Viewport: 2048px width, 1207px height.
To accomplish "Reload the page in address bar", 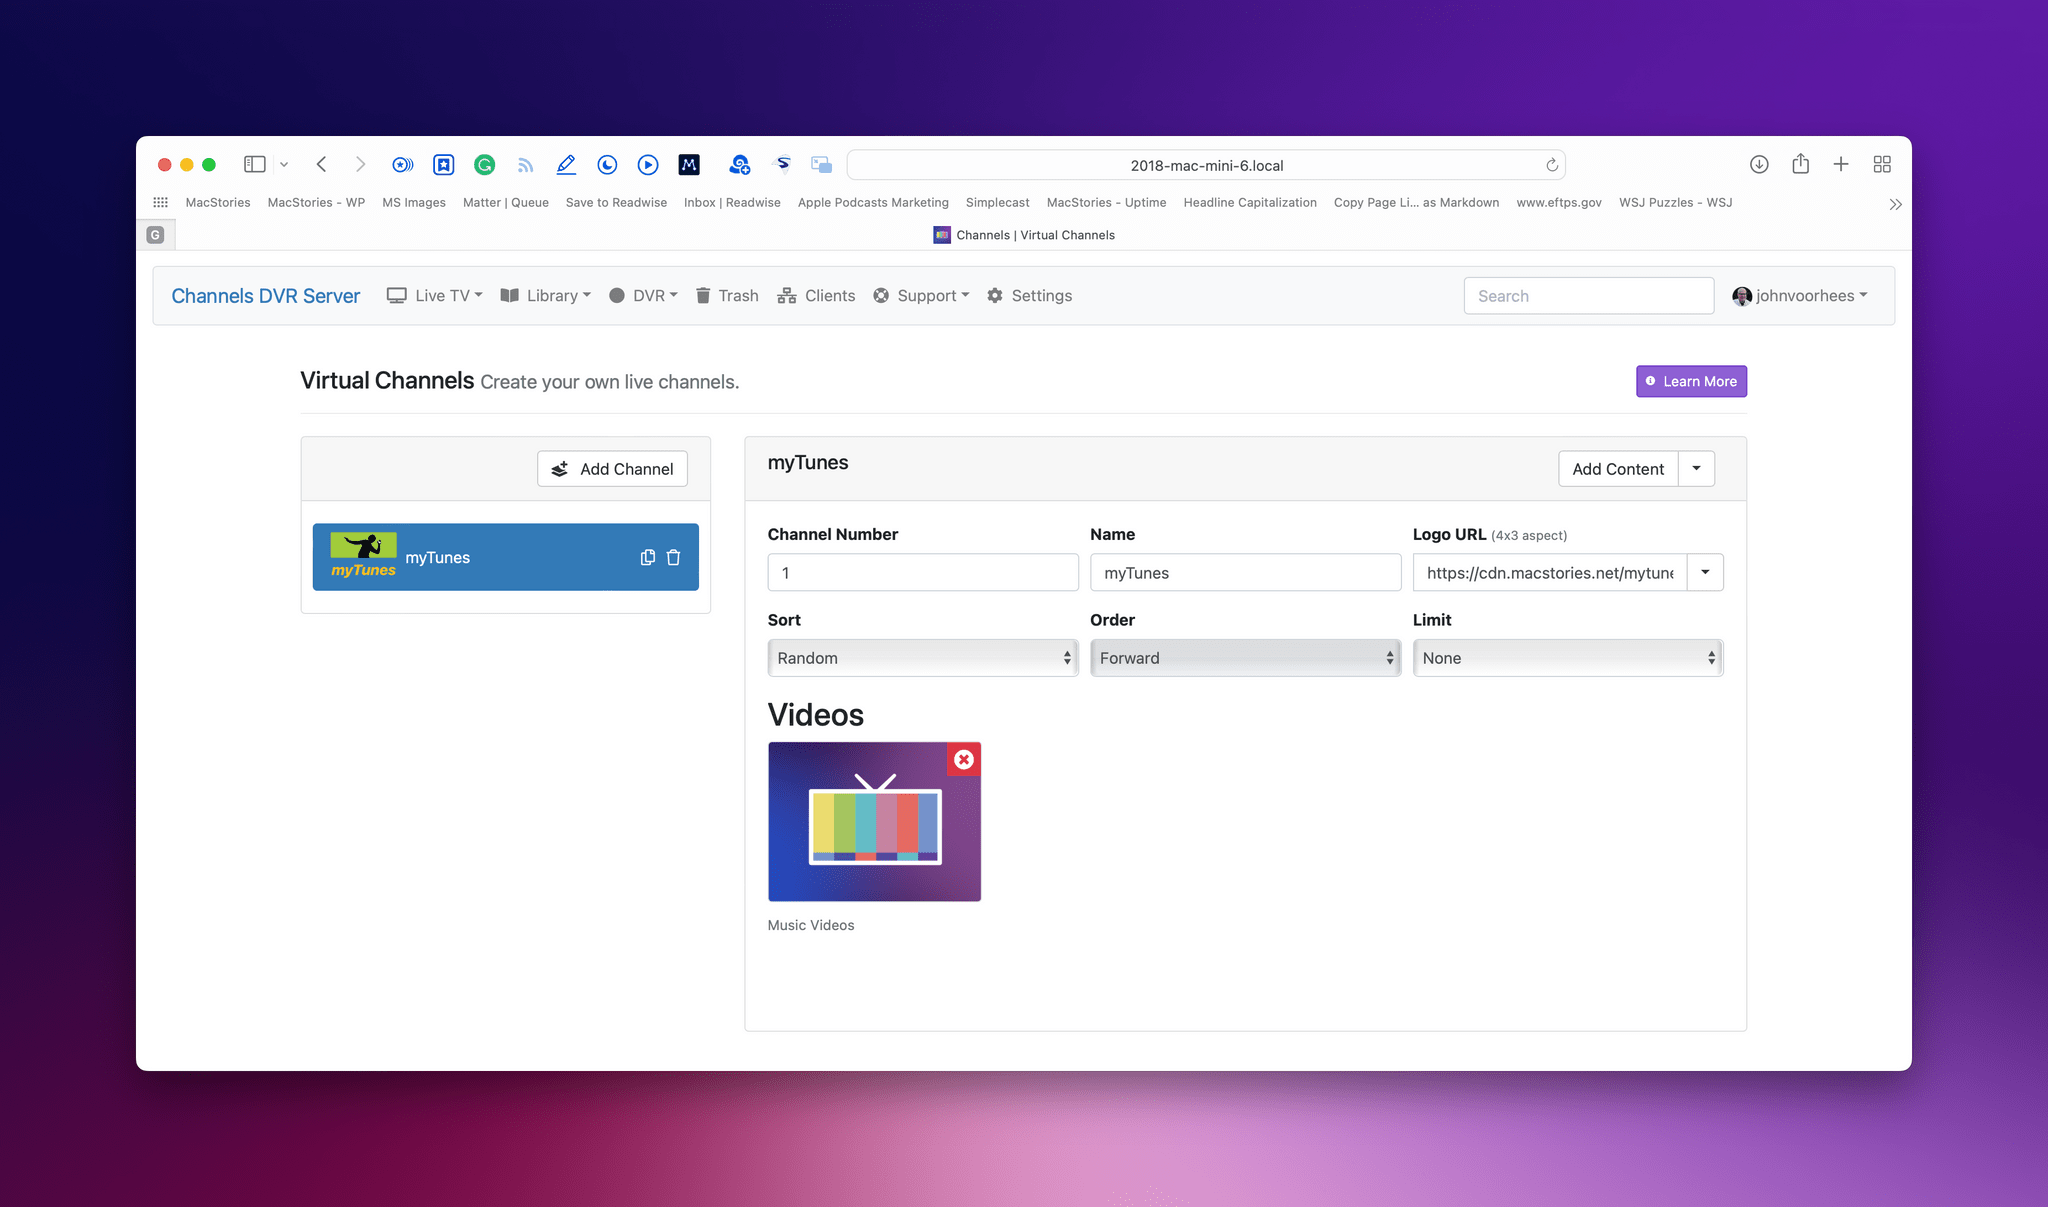I will click(x=1552, y=165).
